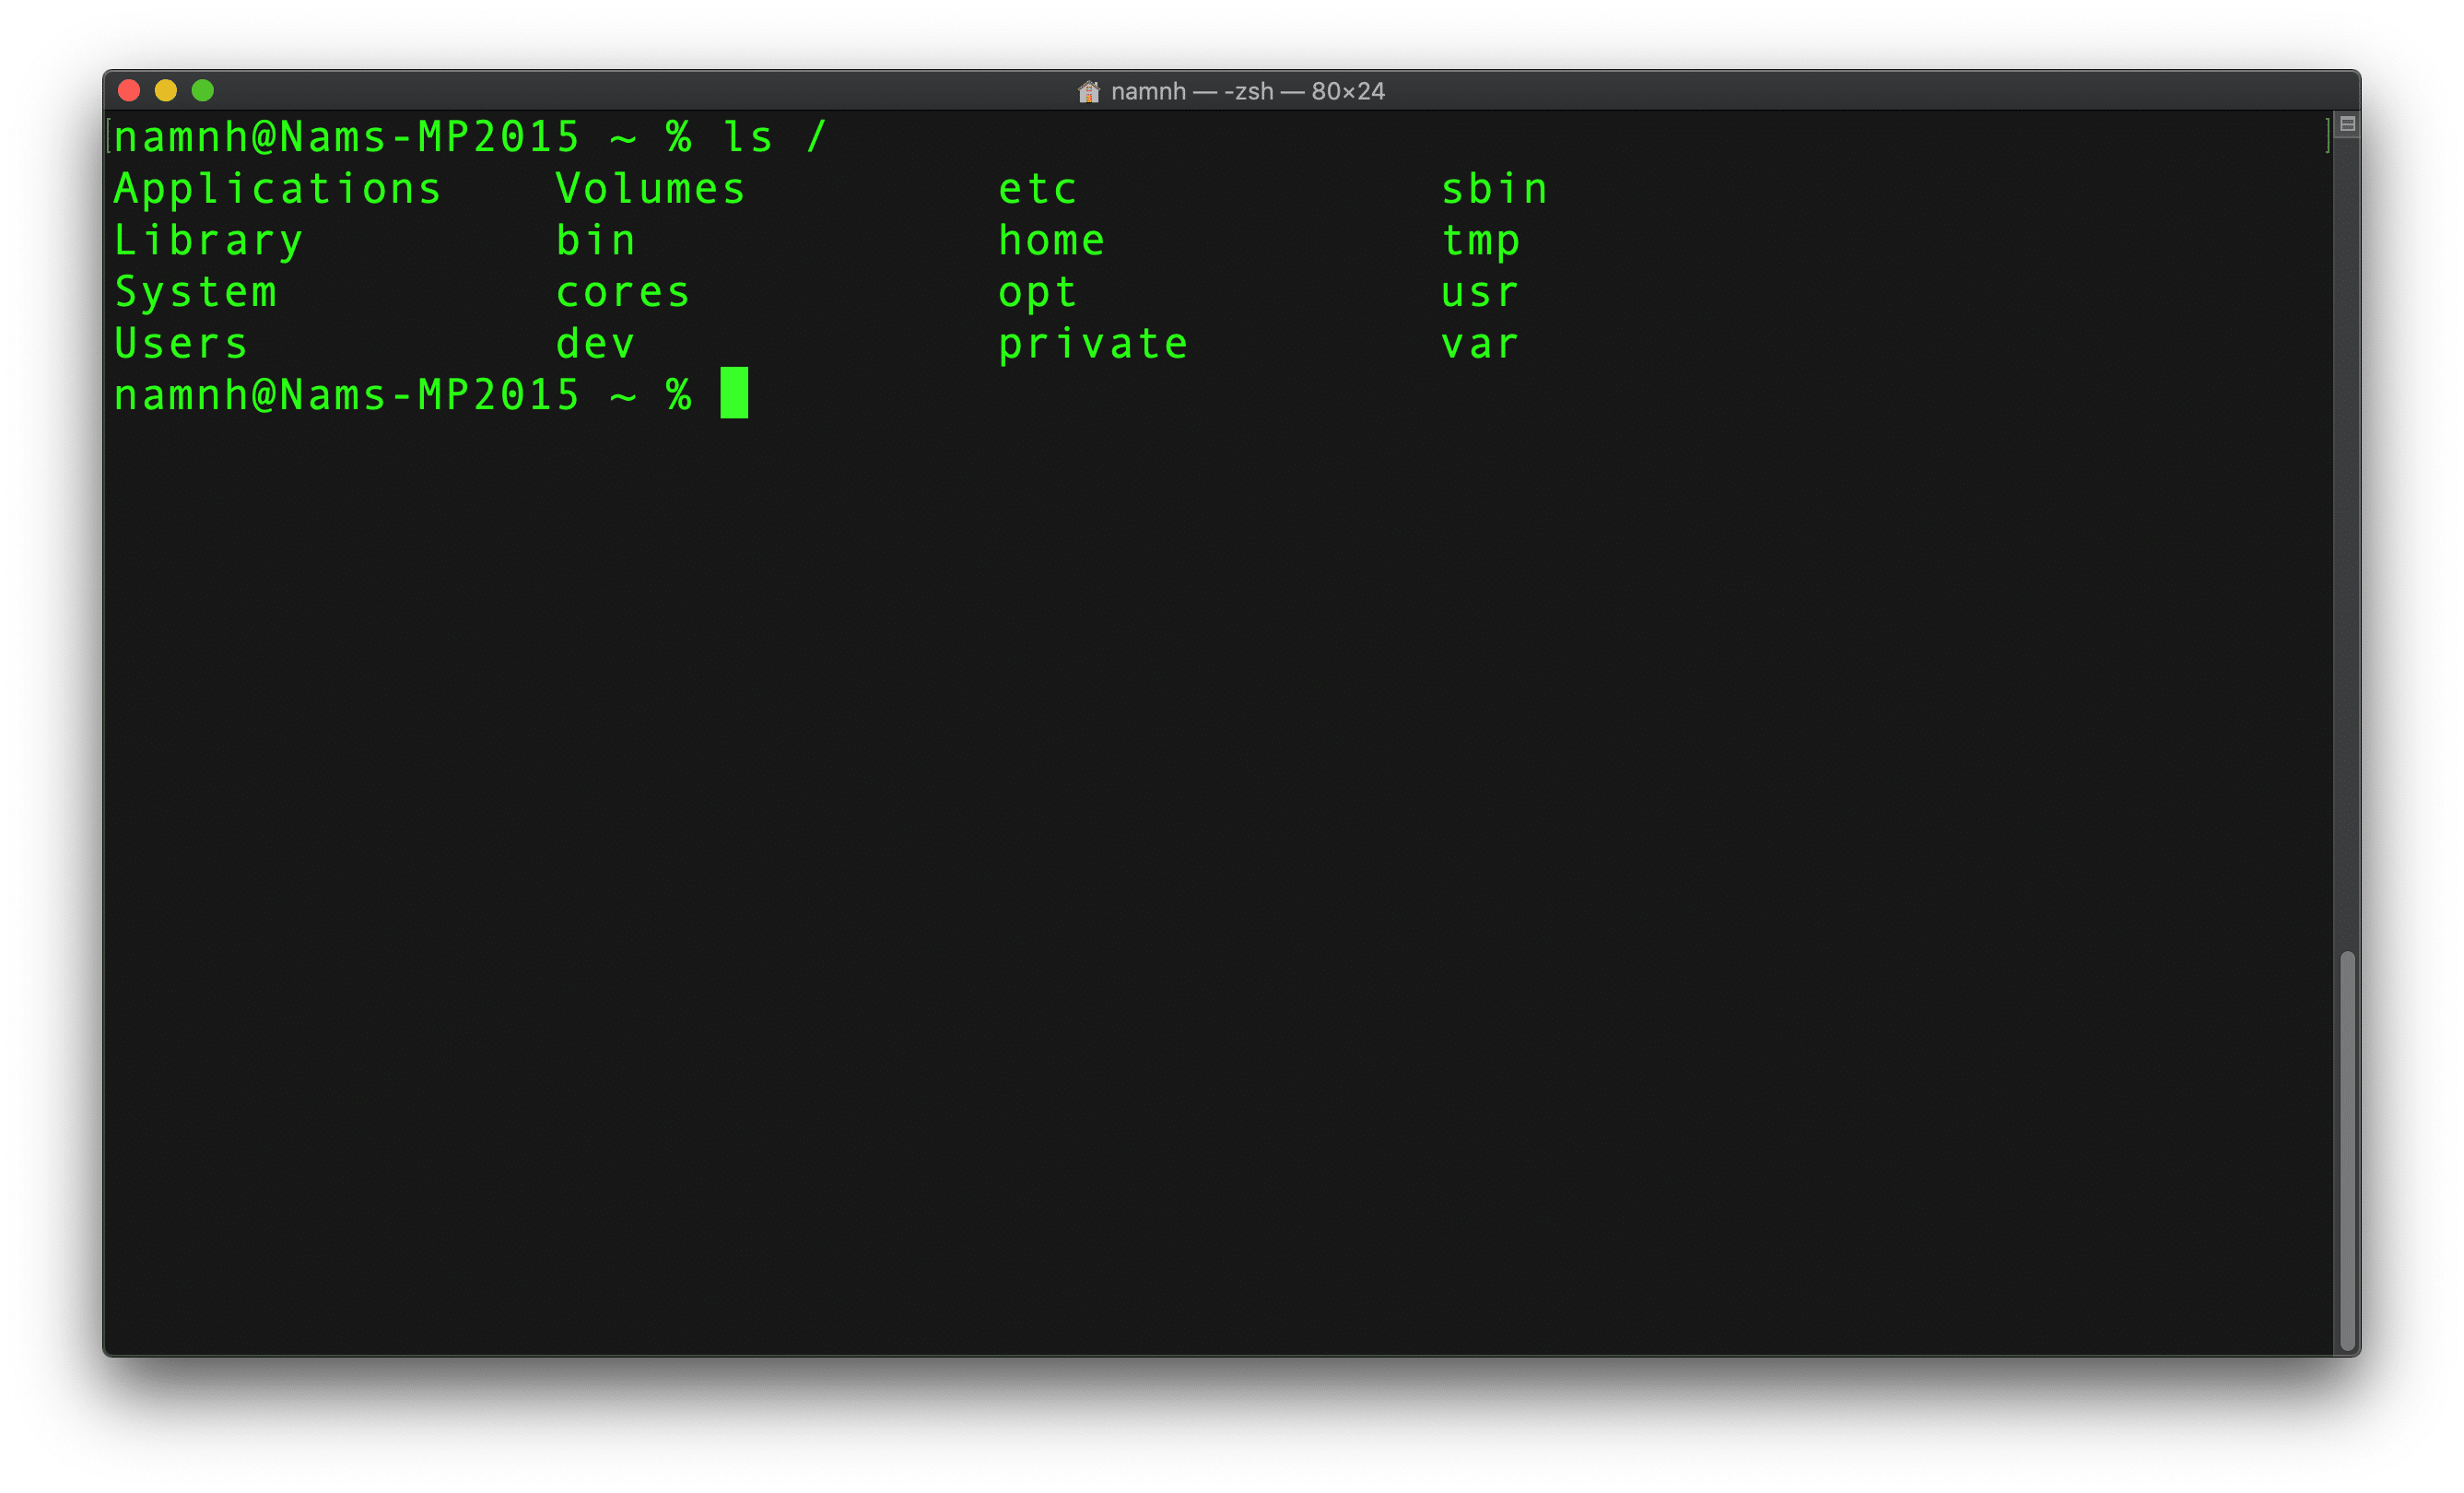Close the Terminal window with red button
Image resolution: width=2464 pixels, height=1493 pixels.
click(129, 91)
